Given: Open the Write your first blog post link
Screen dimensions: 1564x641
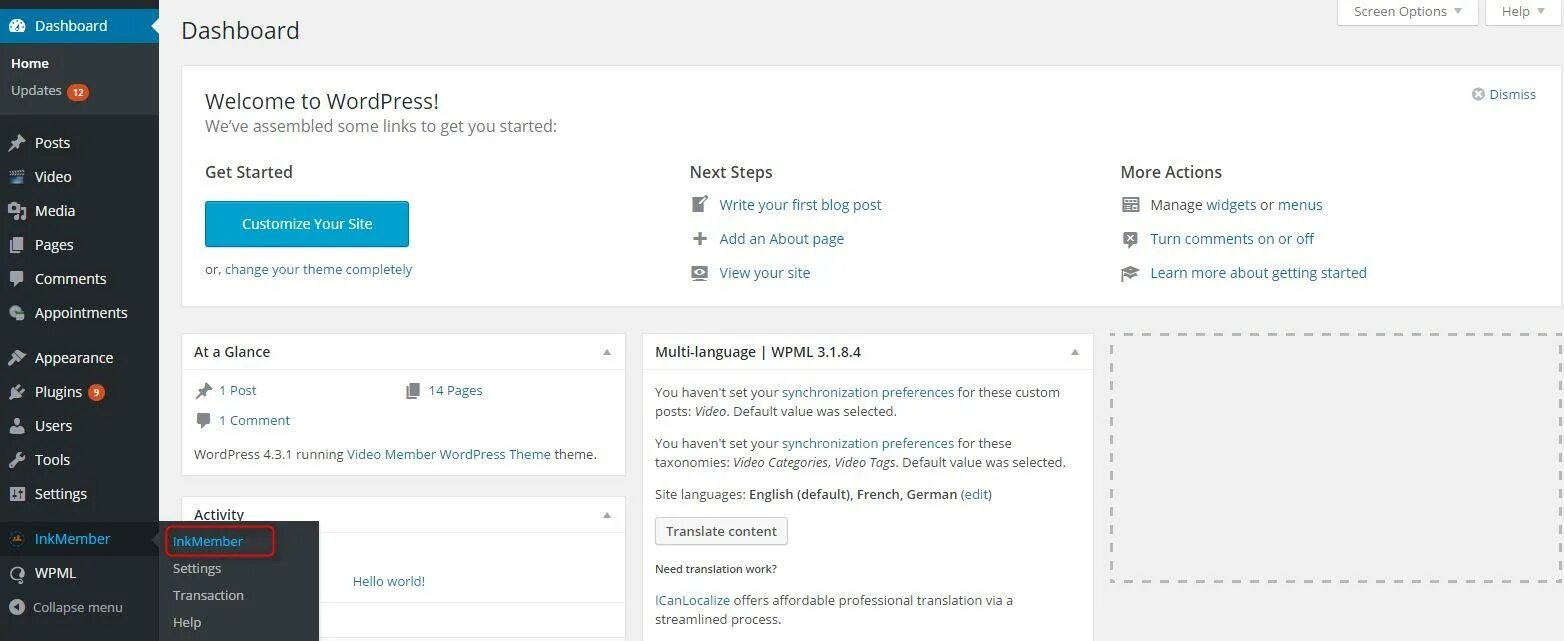Looking at the screenshot, I should 800,205.
